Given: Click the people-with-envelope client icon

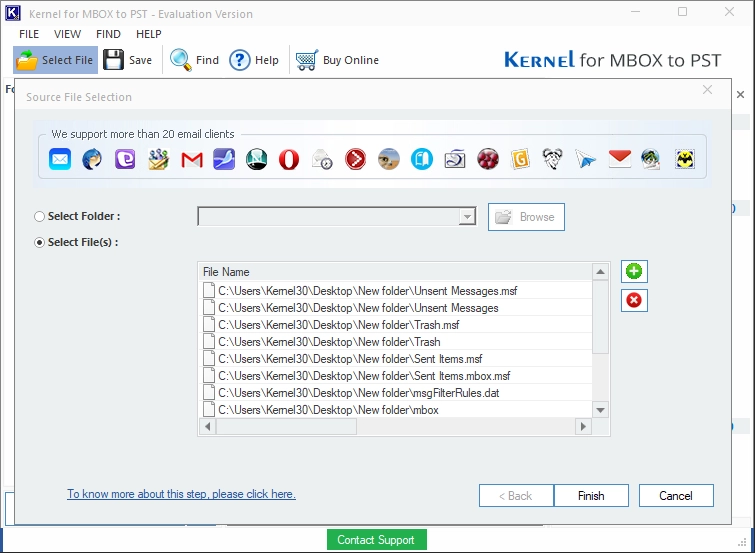Looking at the screenshot, I should coord(158,159).
